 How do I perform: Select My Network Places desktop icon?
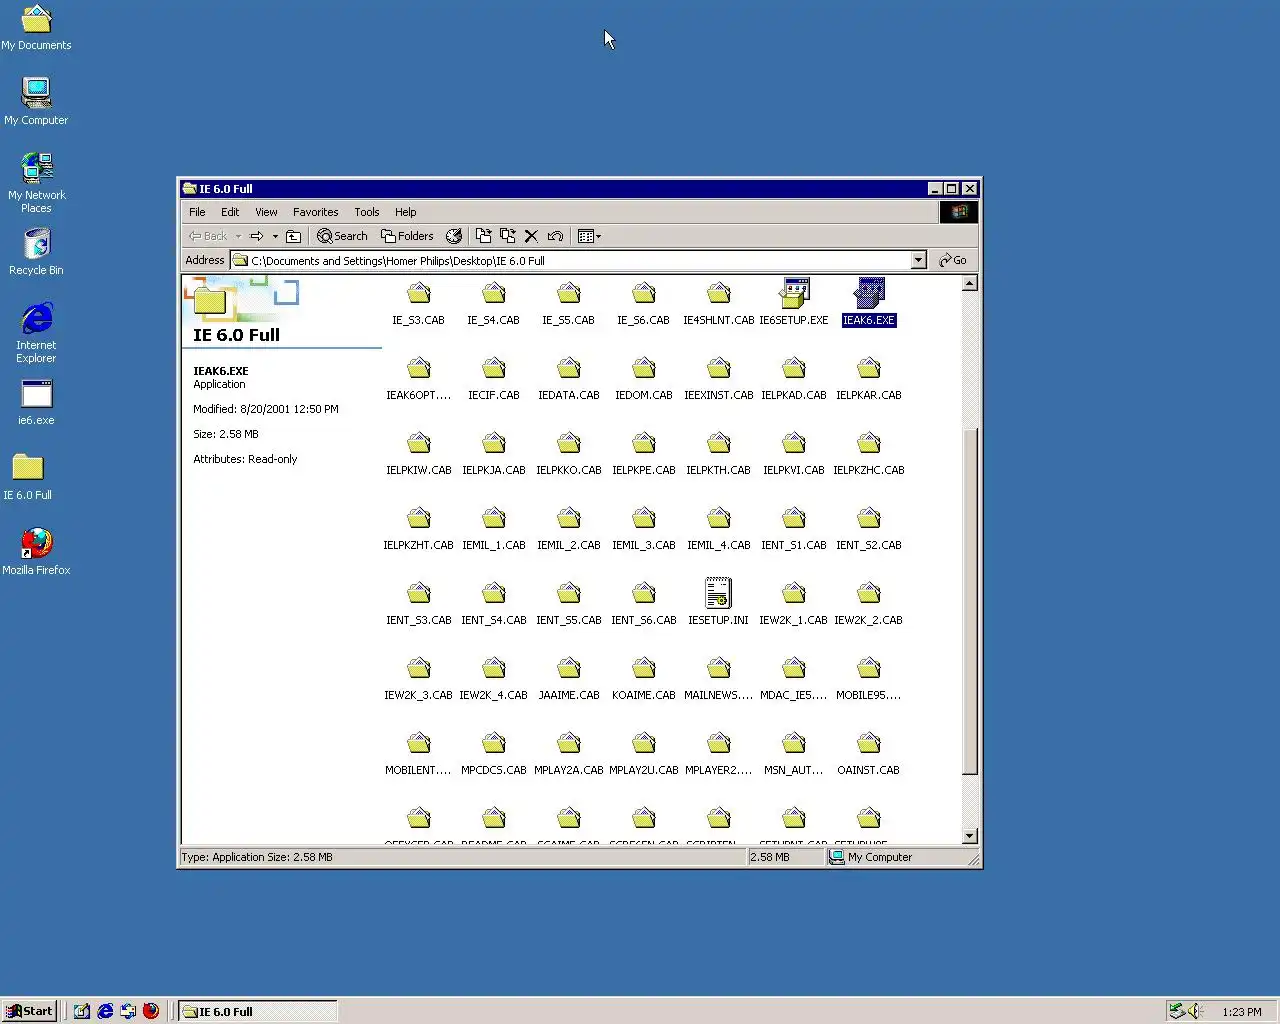(36, 182)
